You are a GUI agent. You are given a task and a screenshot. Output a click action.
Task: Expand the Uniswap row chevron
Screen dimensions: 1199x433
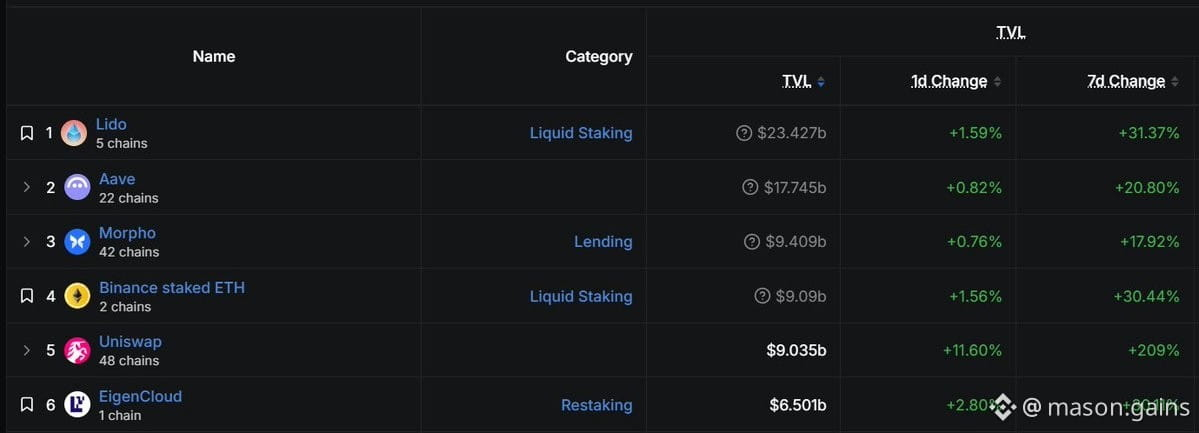27,350
